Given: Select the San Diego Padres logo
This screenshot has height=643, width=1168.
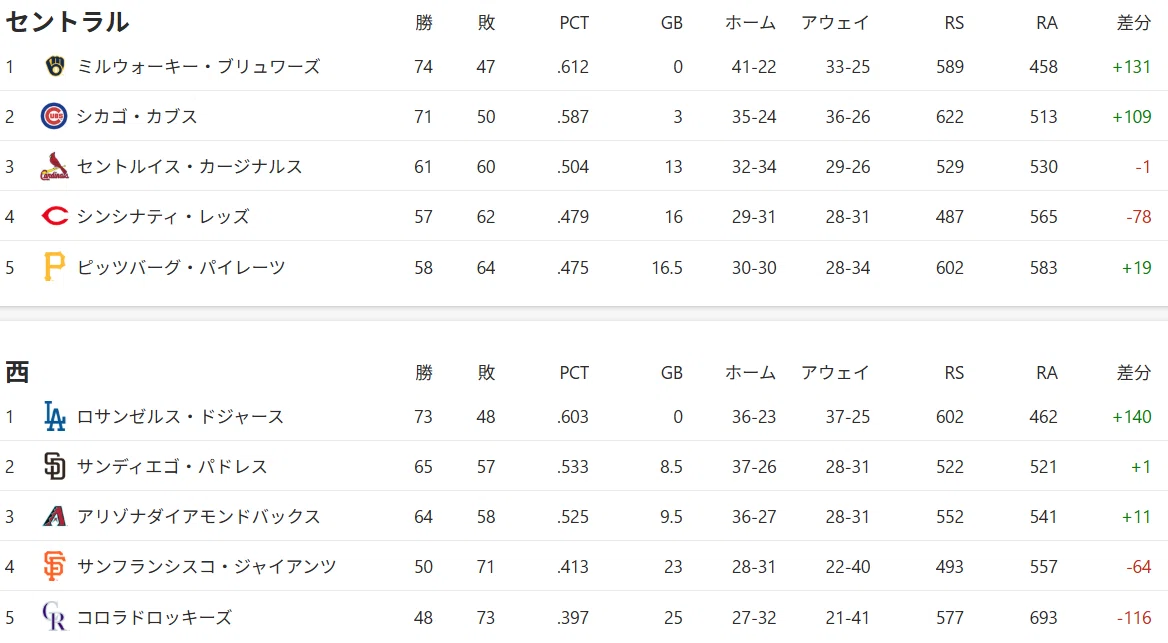Looking at the screenshot, I should 54,466.
